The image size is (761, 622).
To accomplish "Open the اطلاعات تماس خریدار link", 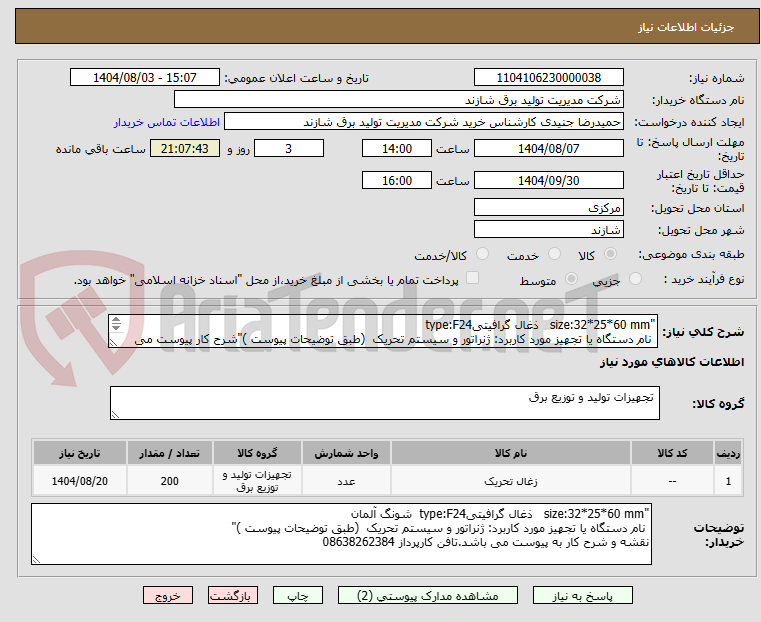I will (x=167, y=122).
